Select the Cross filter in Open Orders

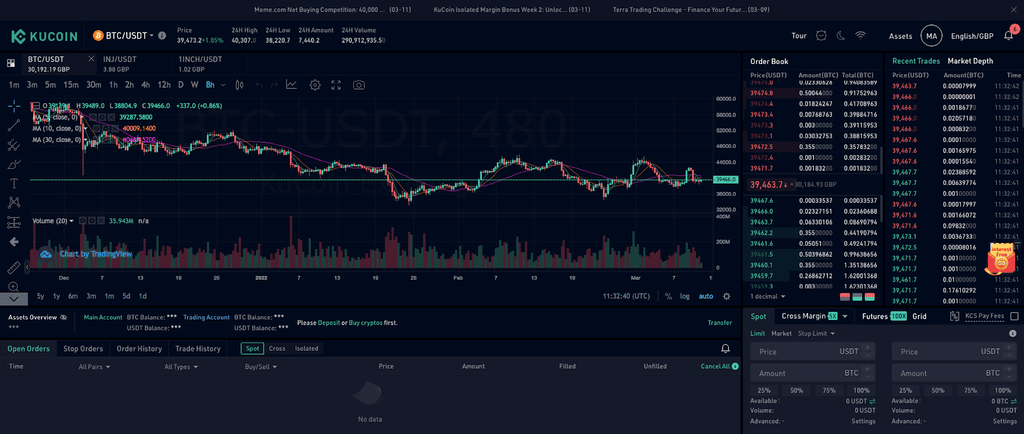coord(277,349)
